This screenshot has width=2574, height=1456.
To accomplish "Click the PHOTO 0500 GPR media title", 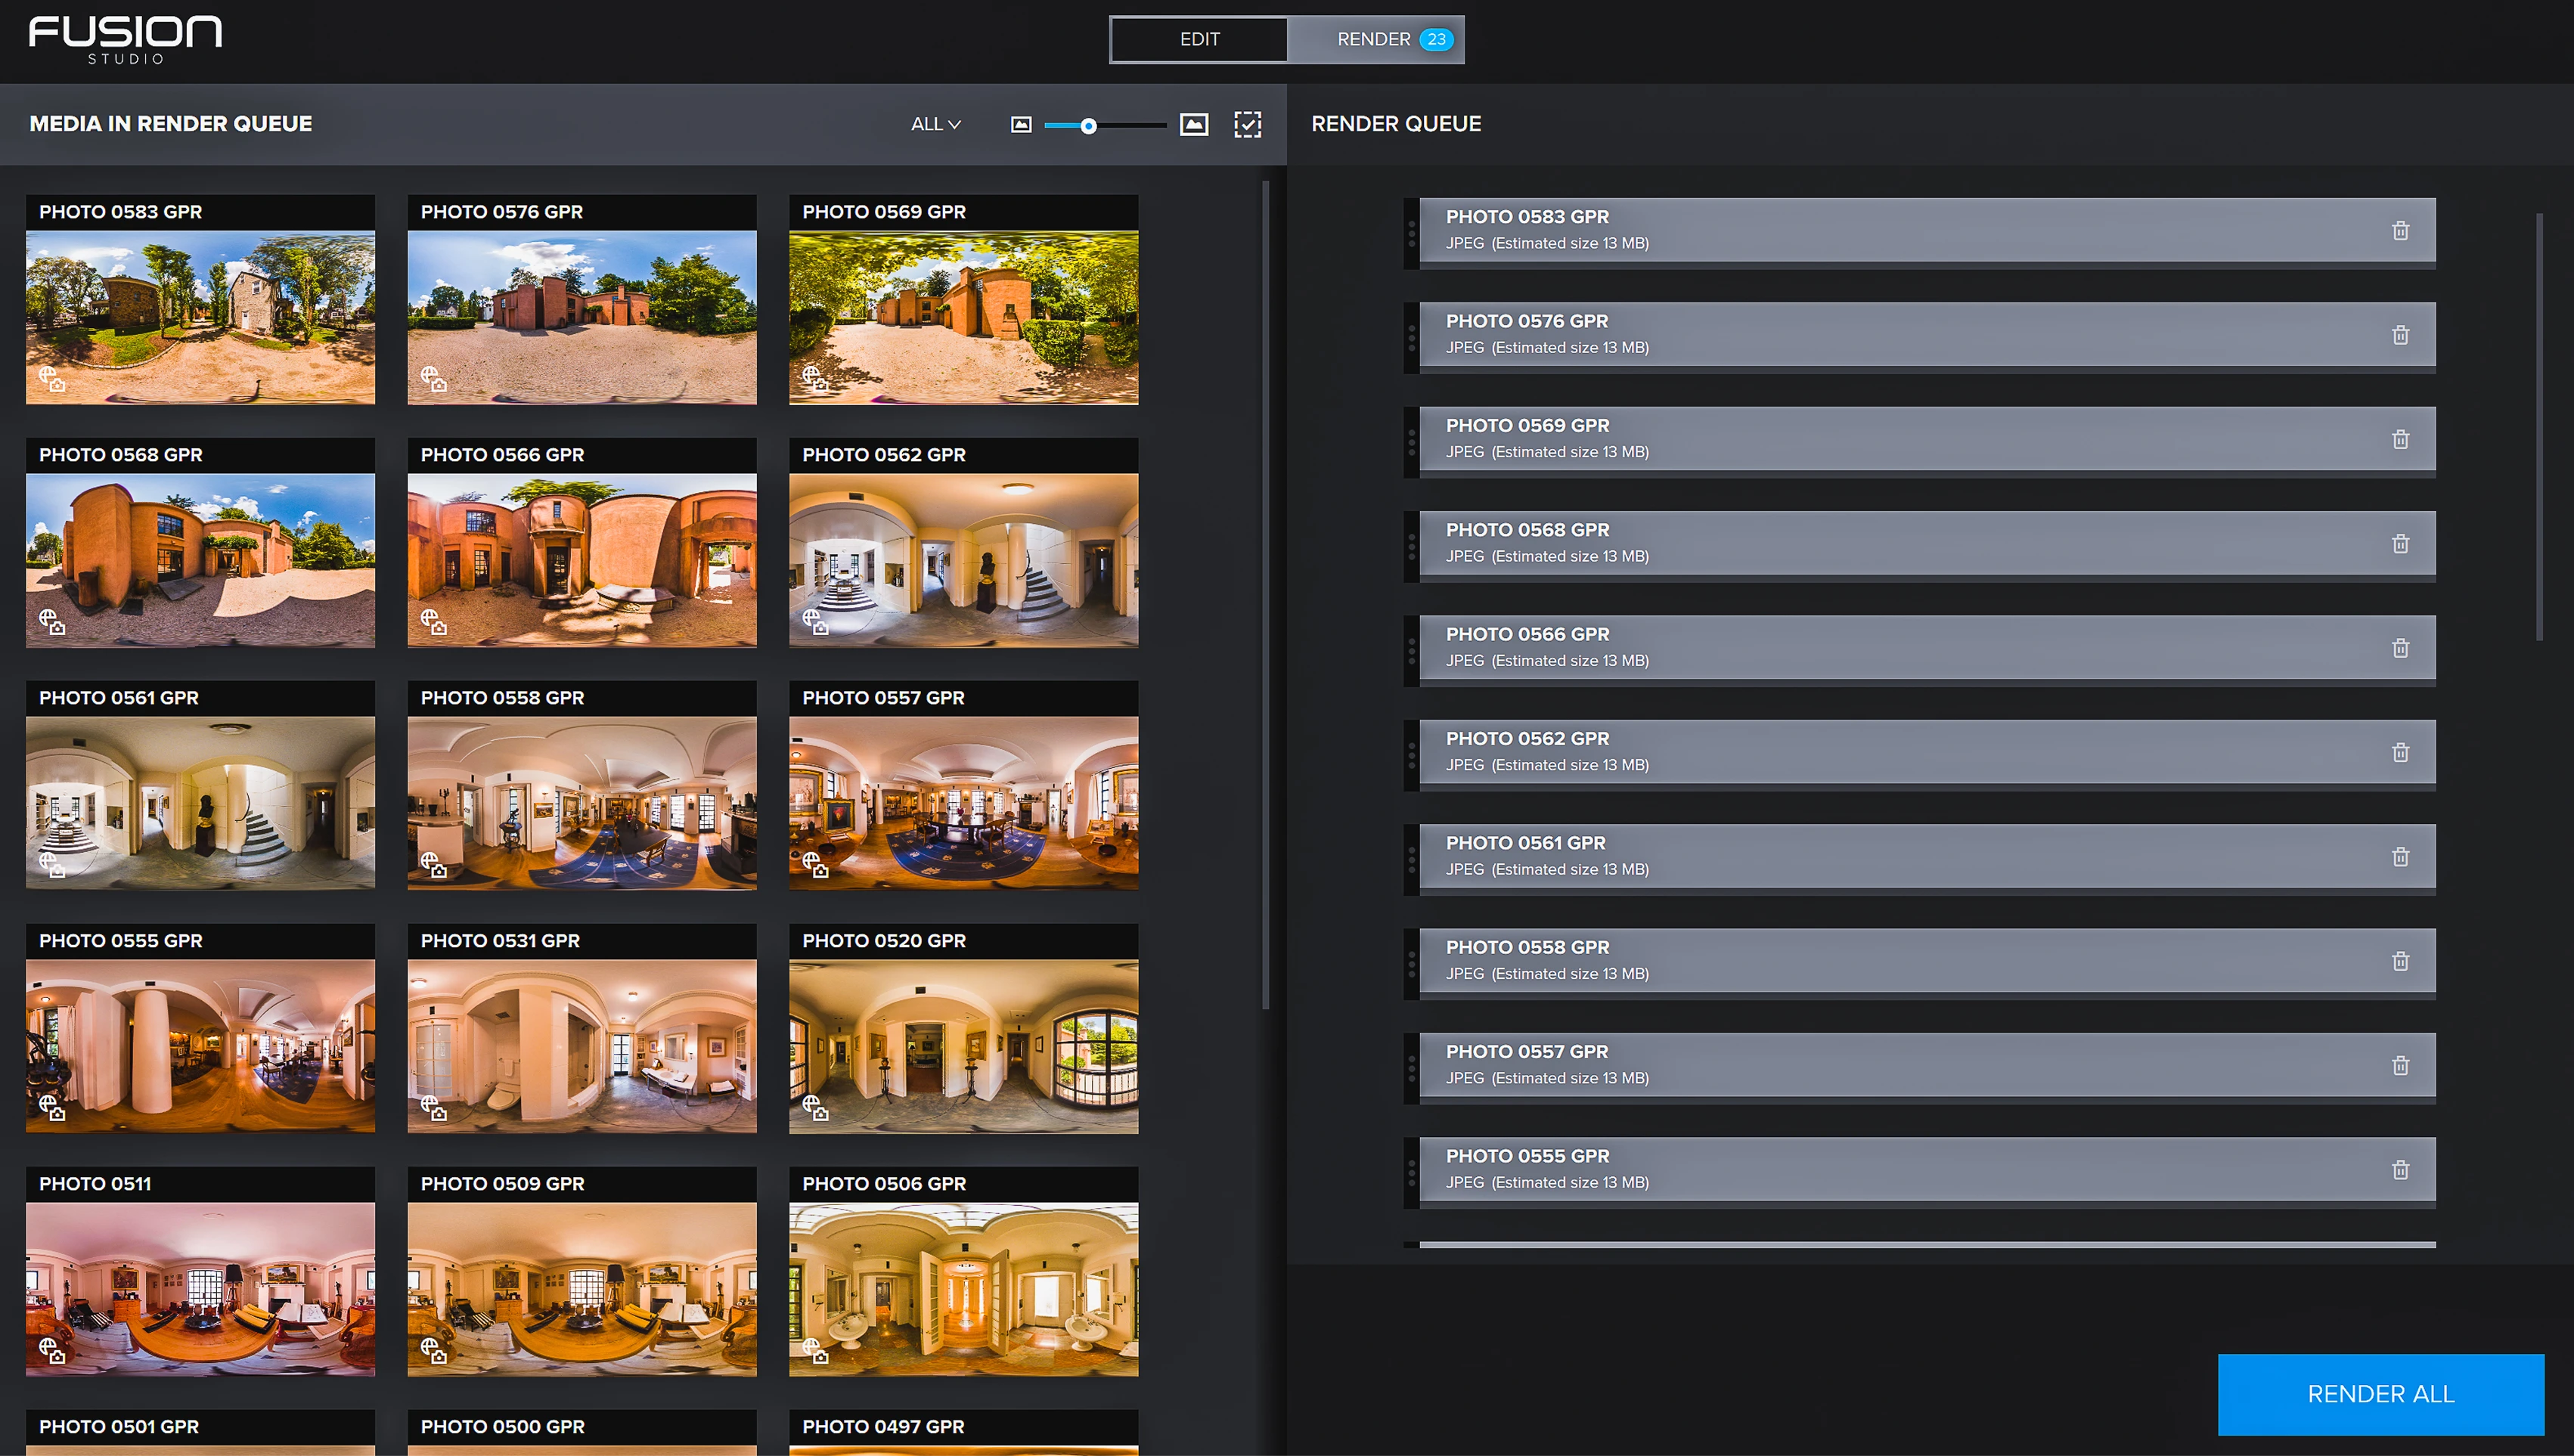I will pyautogui.click(x=502, y=1427).
